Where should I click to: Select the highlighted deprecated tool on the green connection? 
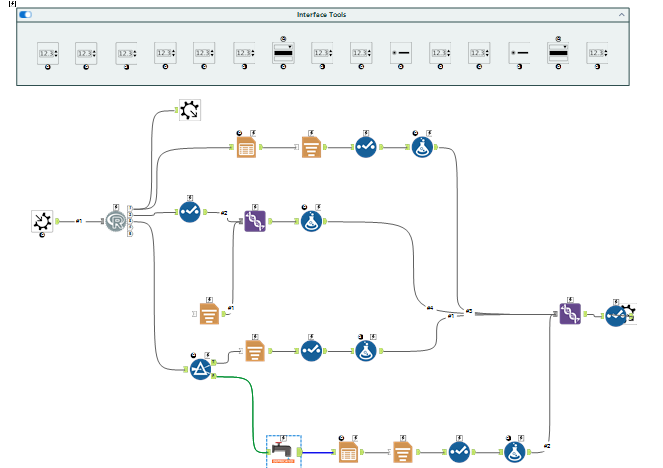point(283,452)
